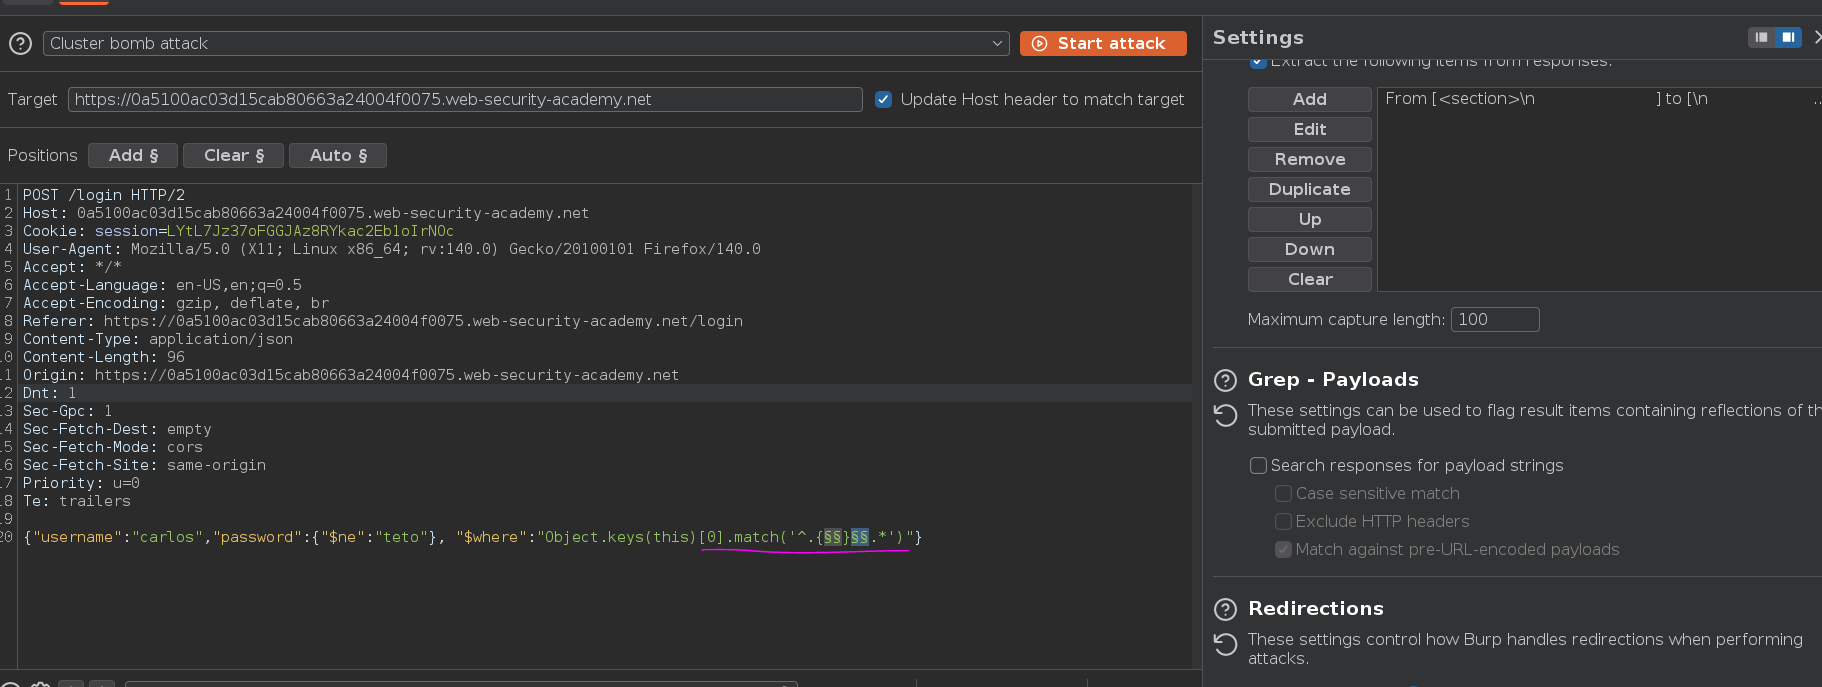Enable Search responses for payload strings

(x=1259, y=465)
